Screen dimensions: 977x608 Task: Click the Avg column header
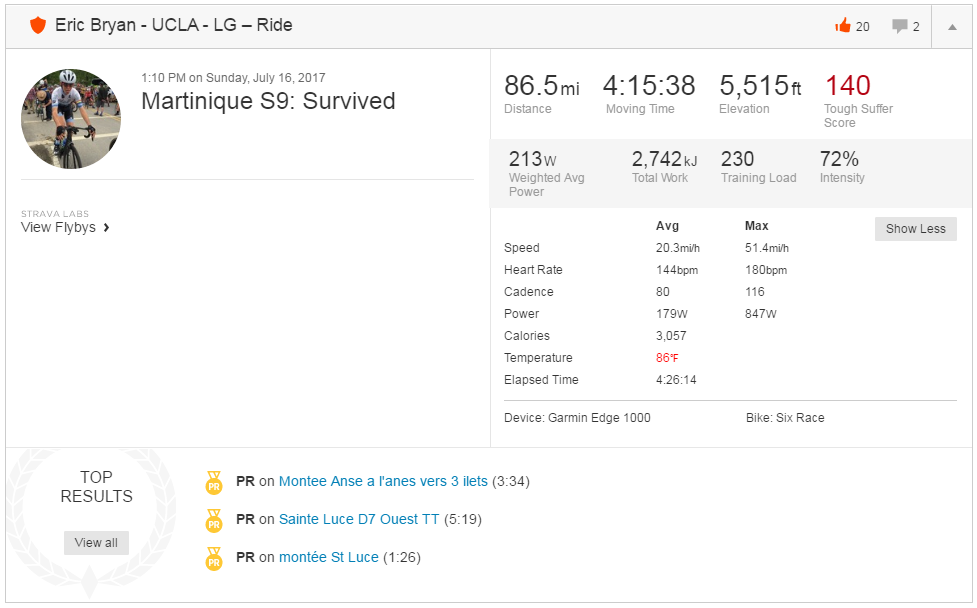(667, 226)
